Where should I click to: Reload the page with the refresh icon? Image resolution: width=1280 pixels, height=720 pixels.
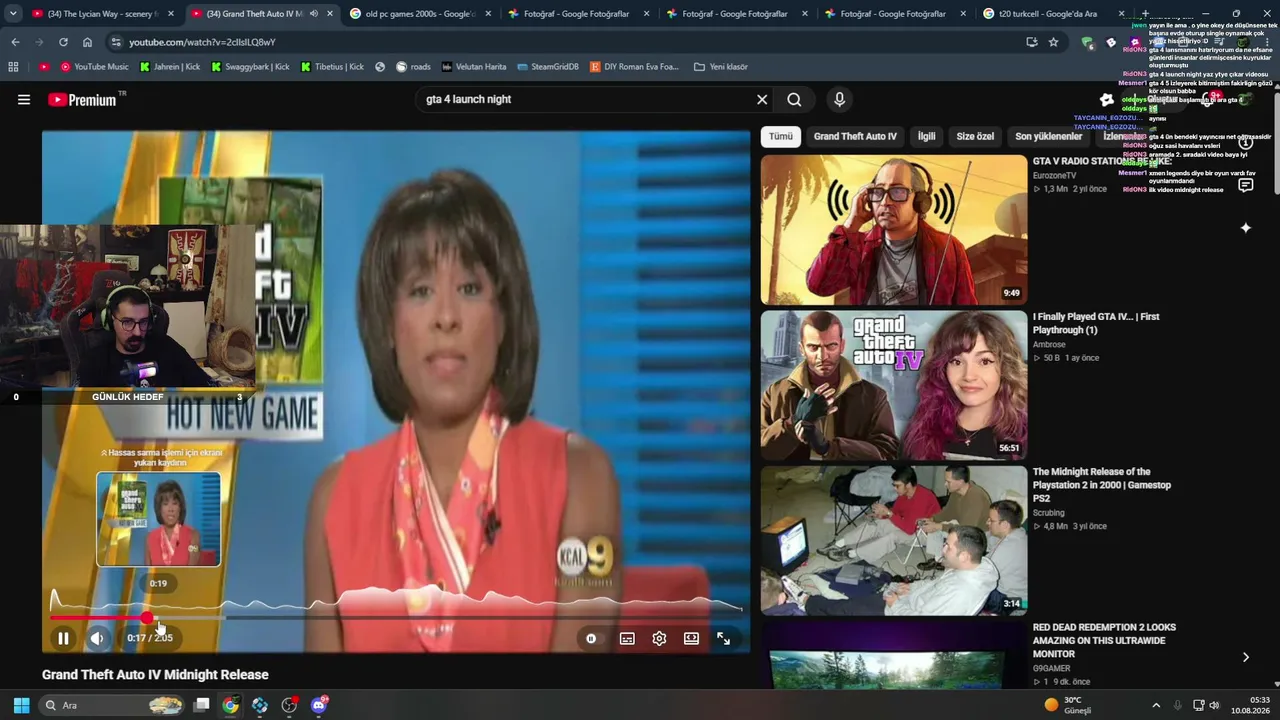coord(63,42)
